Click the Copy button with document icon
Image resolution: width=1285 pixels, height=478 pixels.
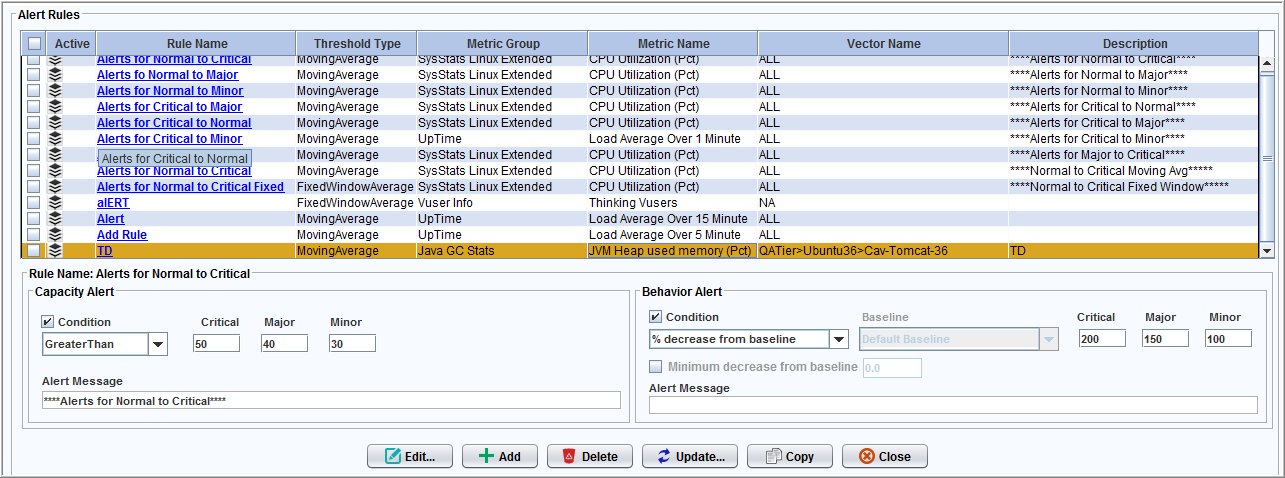pos(789,456)
